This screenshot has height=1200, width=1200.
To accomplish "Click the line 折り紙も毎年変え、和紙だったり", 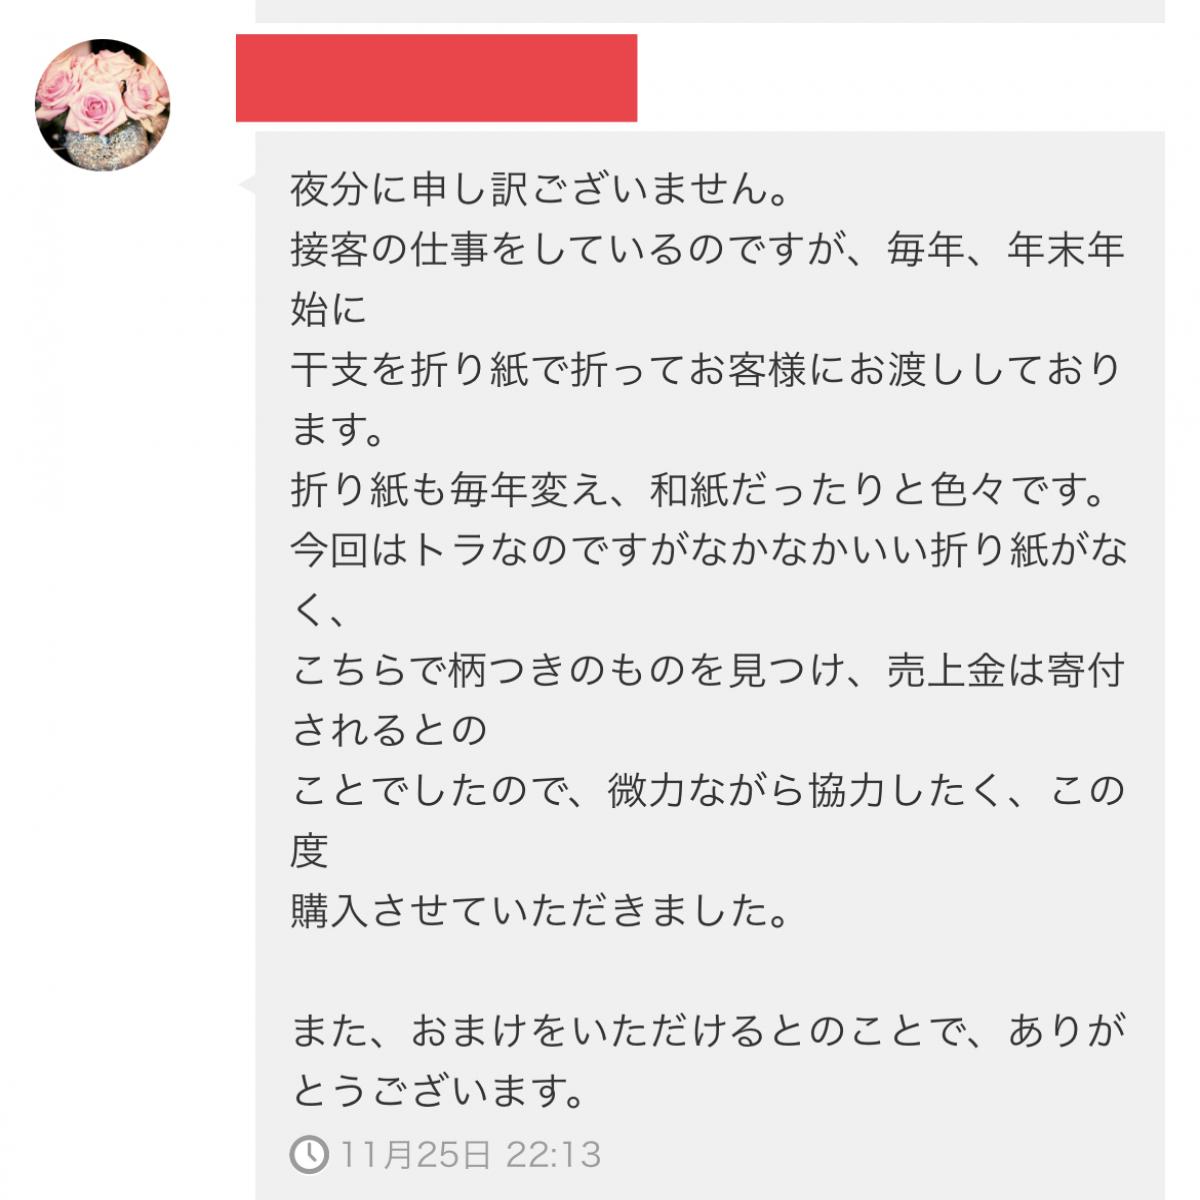I will pos(700,490).
